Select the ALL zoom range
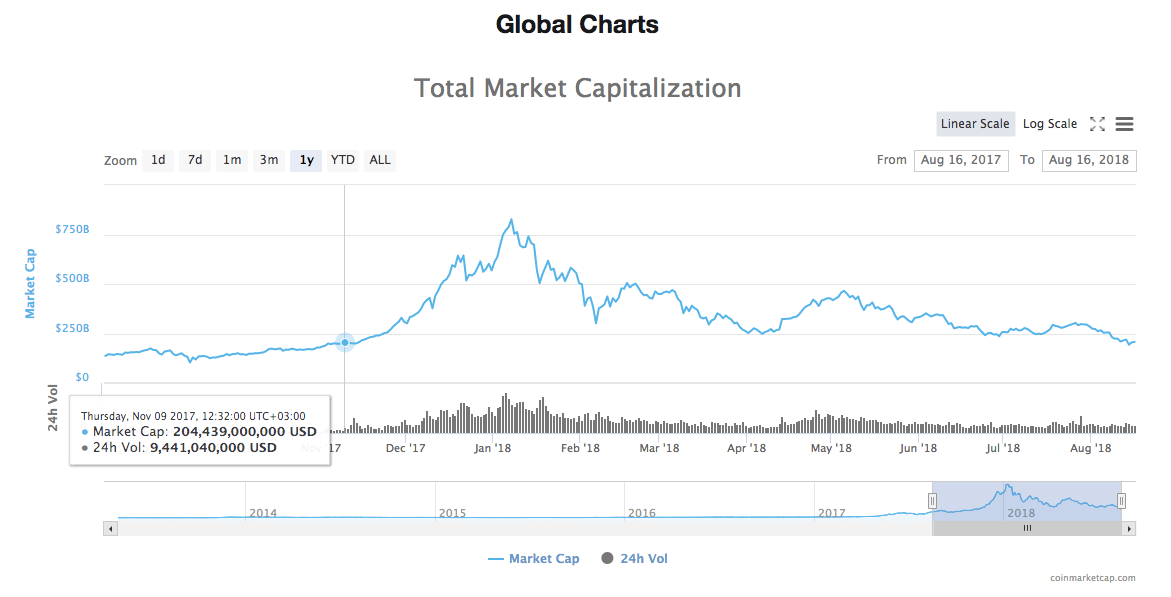This screenshot has width=1171, height=597. pos(379,160)
